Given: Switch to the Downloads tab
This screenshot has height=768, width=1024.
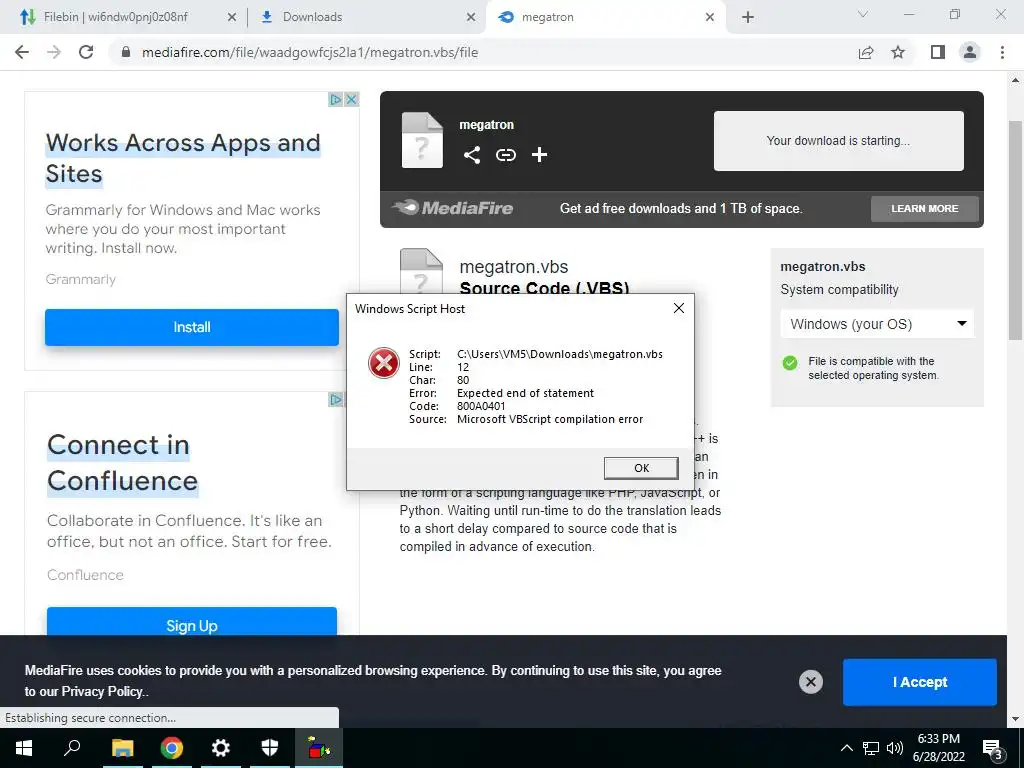Looking at the screenshot, I should pos(312,17).
